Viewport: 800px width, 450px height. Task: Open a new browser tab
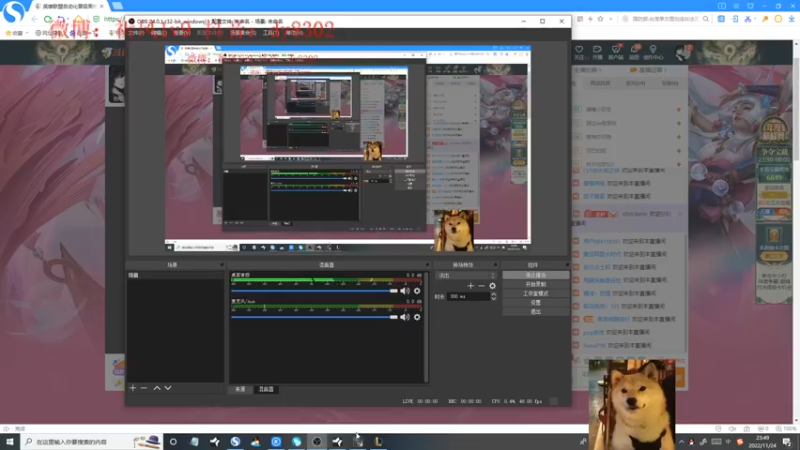tap(117, 6)
